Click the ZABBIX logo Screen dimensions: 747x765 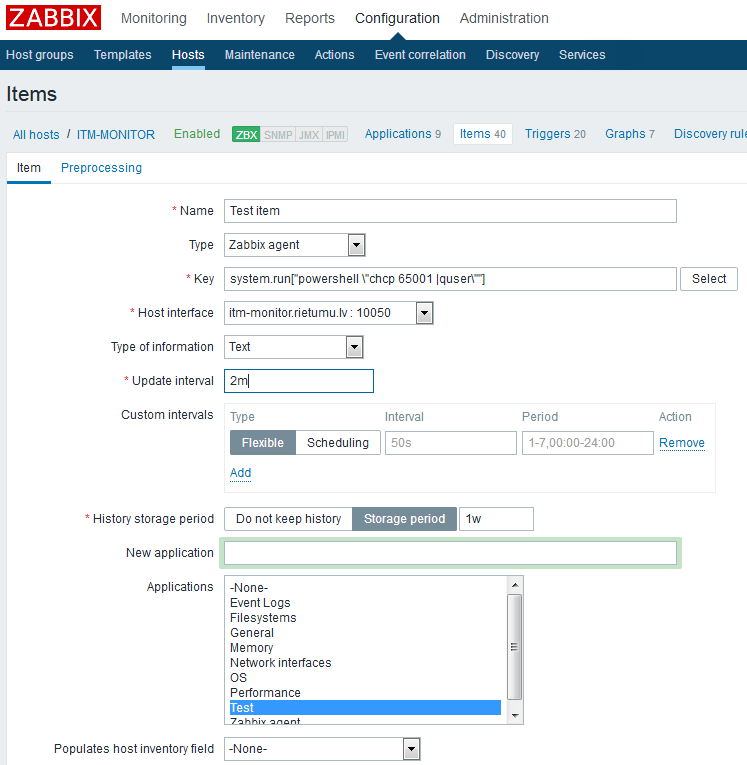click(x=54, y=18)
